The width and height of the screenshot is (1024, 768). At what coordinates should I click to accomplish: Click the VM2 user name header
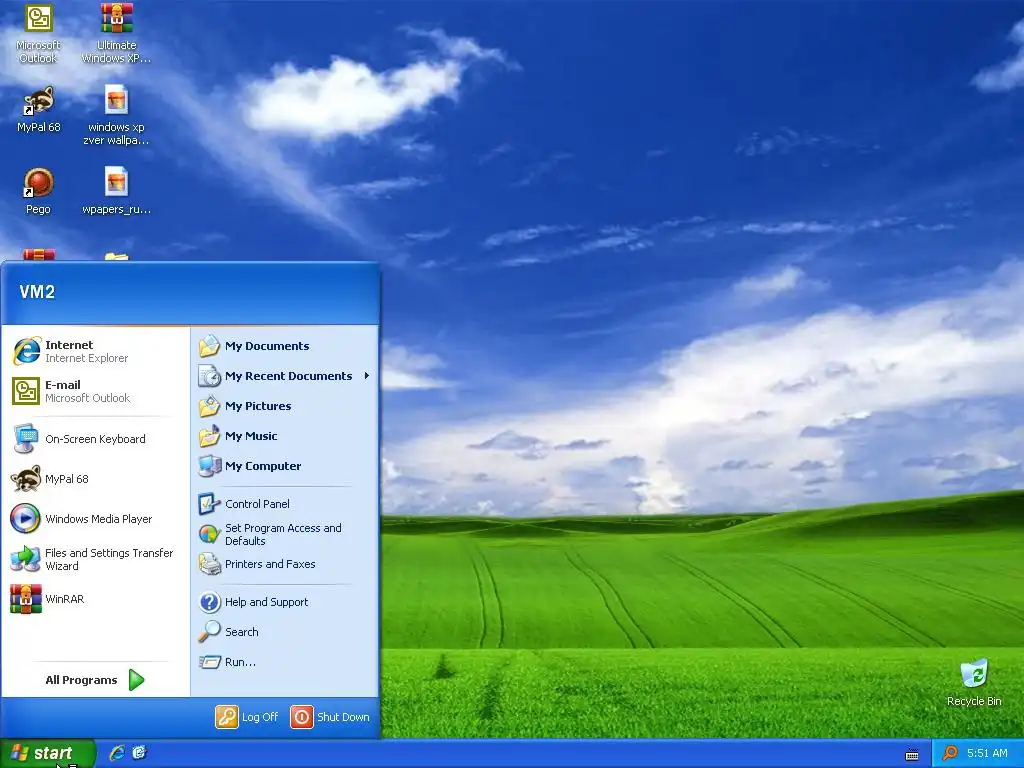tap(37, 292)
